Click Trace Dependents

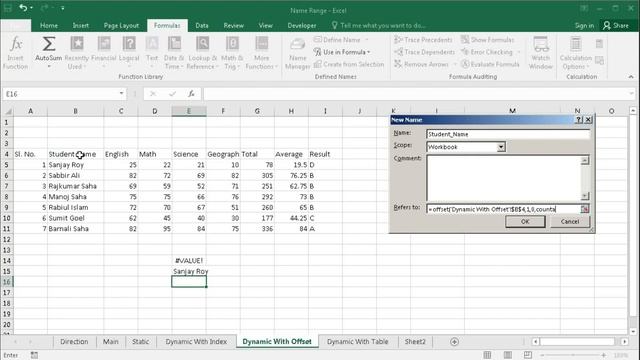click(424, 52)
